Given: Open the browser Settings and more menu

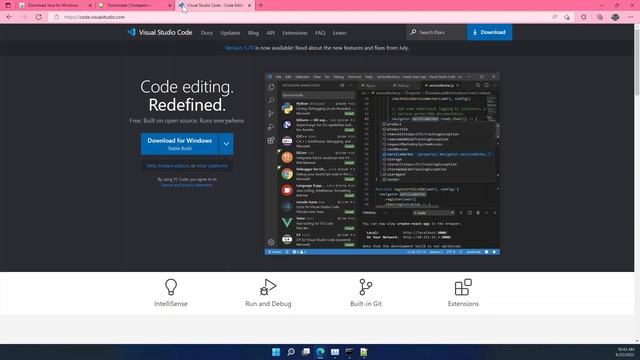Looking at the screenshot, I should click(x=631, y=17).
